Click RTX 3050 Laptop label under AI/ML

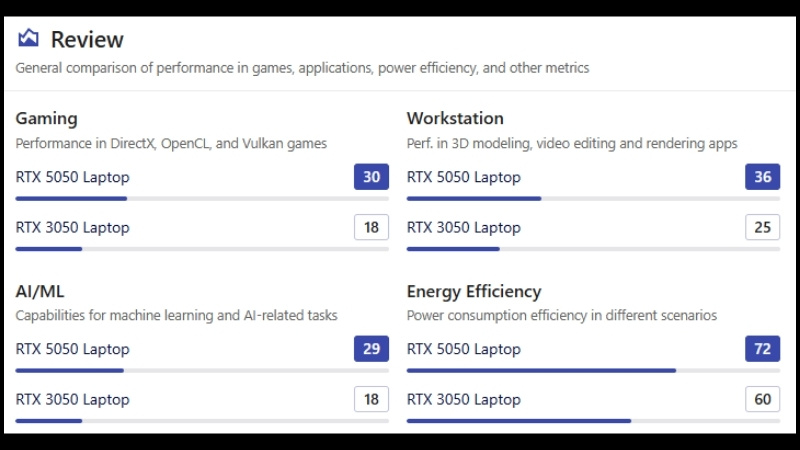coord(72,399)
